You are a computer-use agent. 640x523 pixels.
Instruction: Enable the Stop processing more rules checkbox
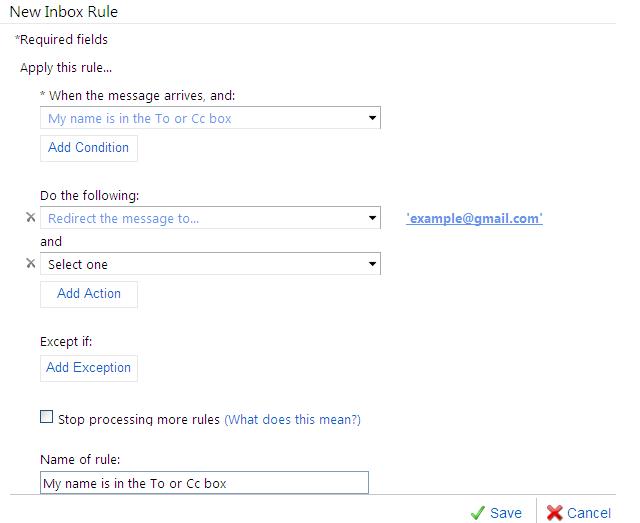(x=46, y=418)
